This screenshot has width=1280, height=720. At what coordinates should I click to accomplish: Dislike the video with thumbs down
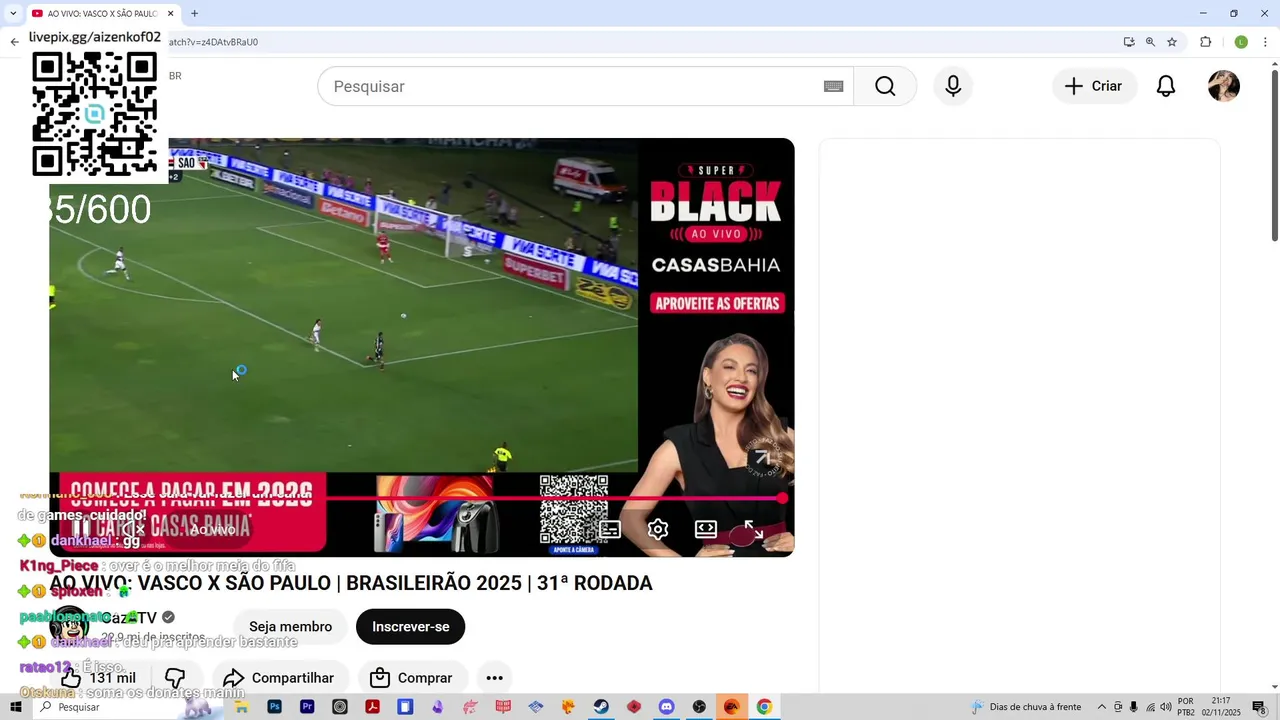coord(175,678)
